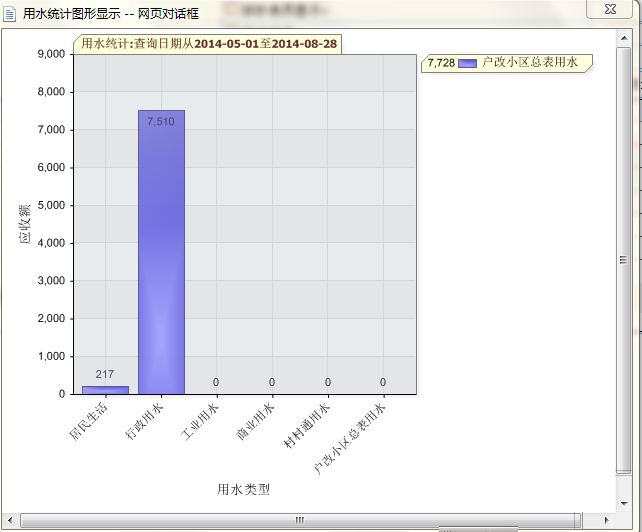The image size is (642, 532).
Task: Click the chart title showing the query date range
Action: (x=209, y=44)
